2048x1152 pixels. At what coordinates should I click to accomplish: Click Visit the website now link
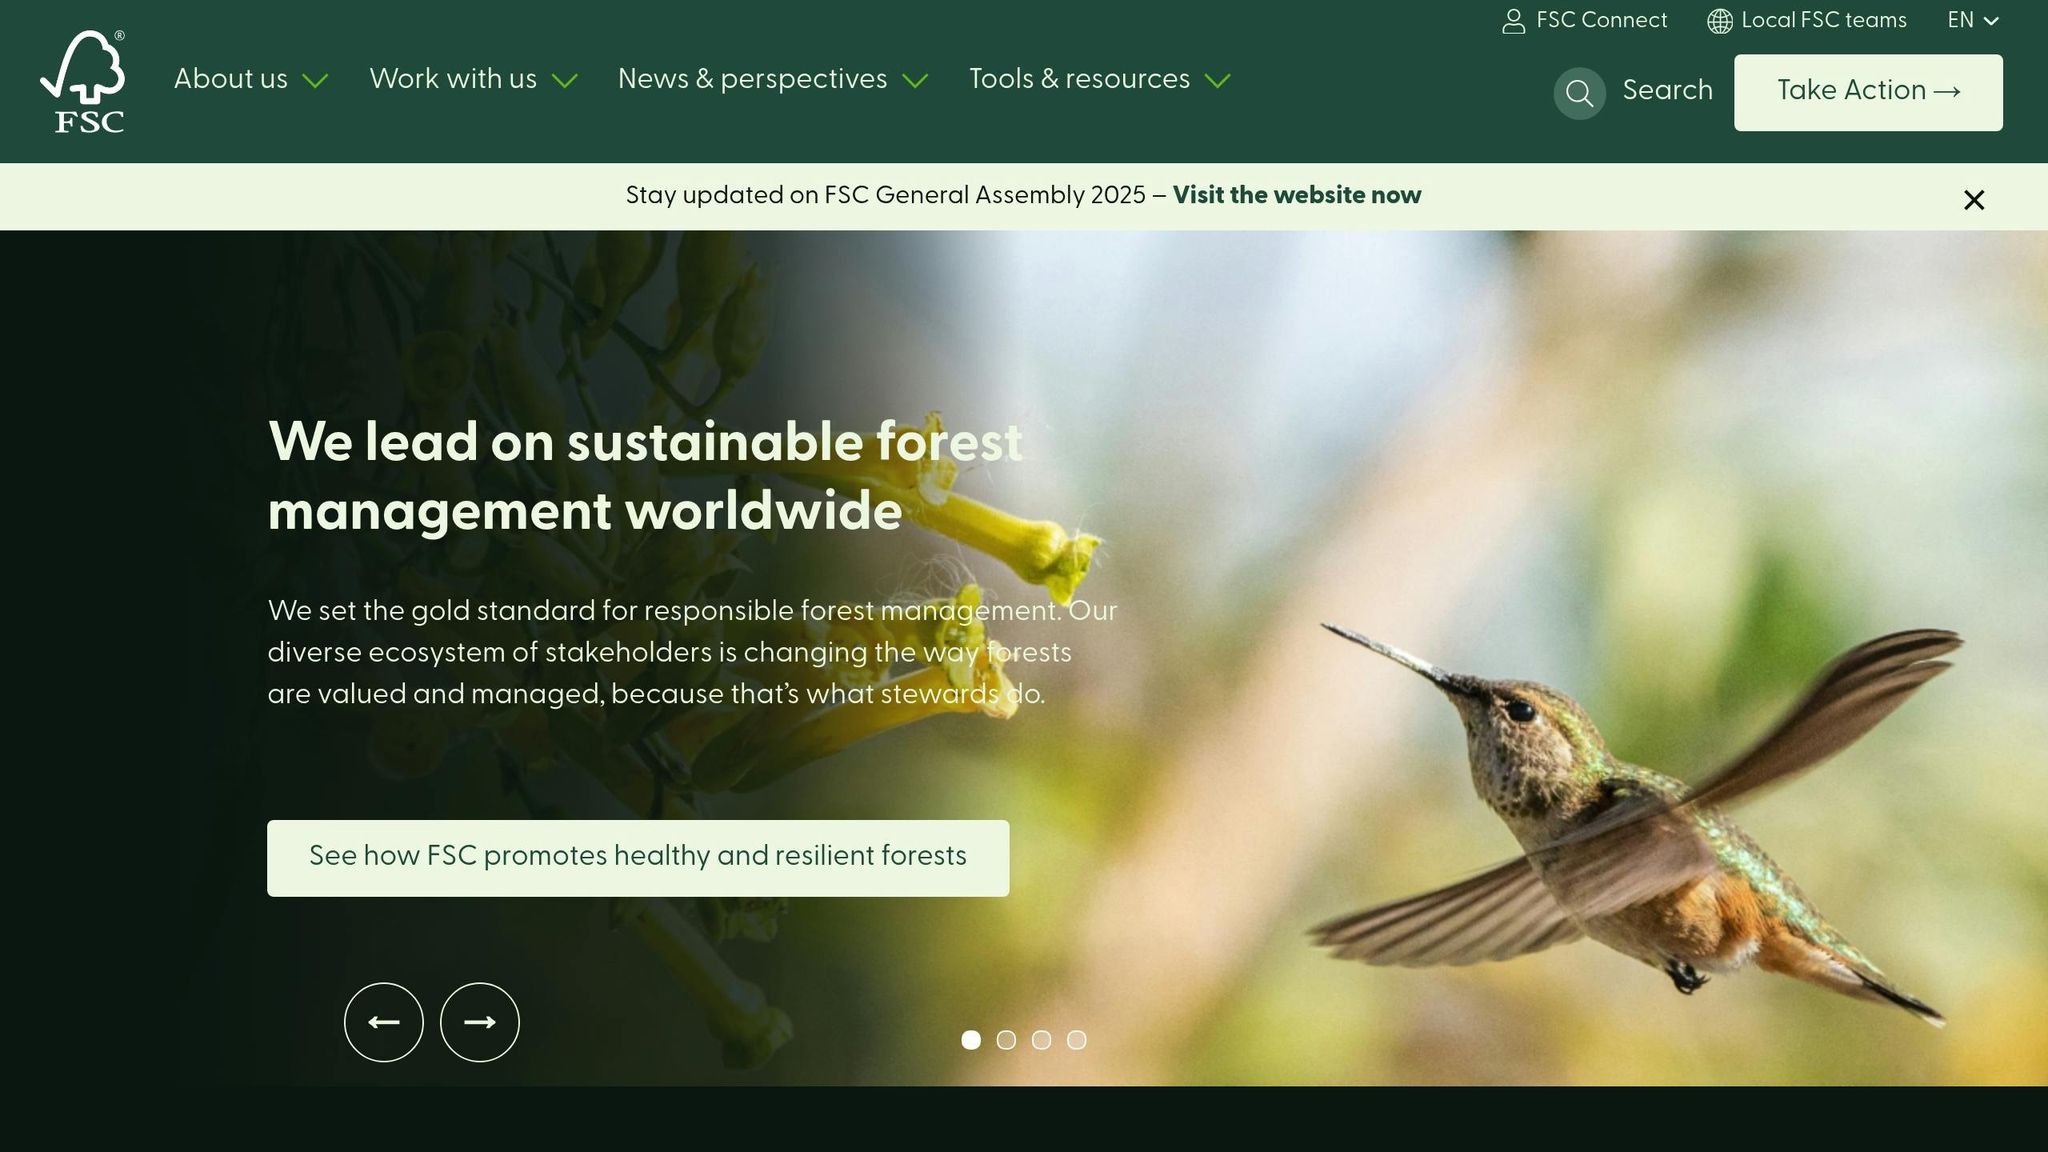point(1297,196)
